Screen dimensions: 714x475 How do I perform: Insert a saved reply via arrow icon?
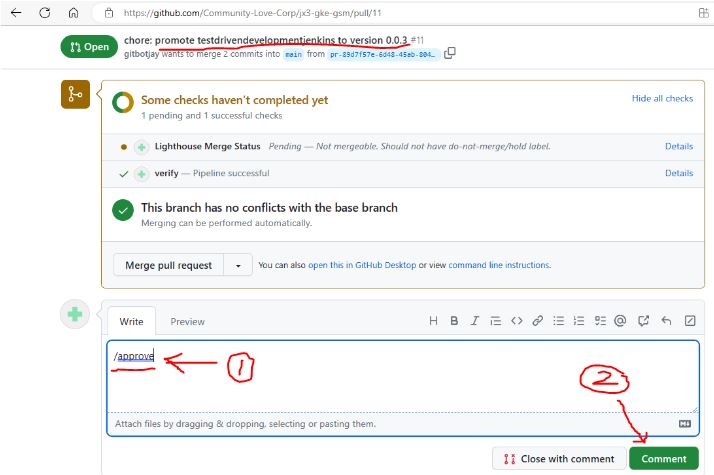click(666, 321)
